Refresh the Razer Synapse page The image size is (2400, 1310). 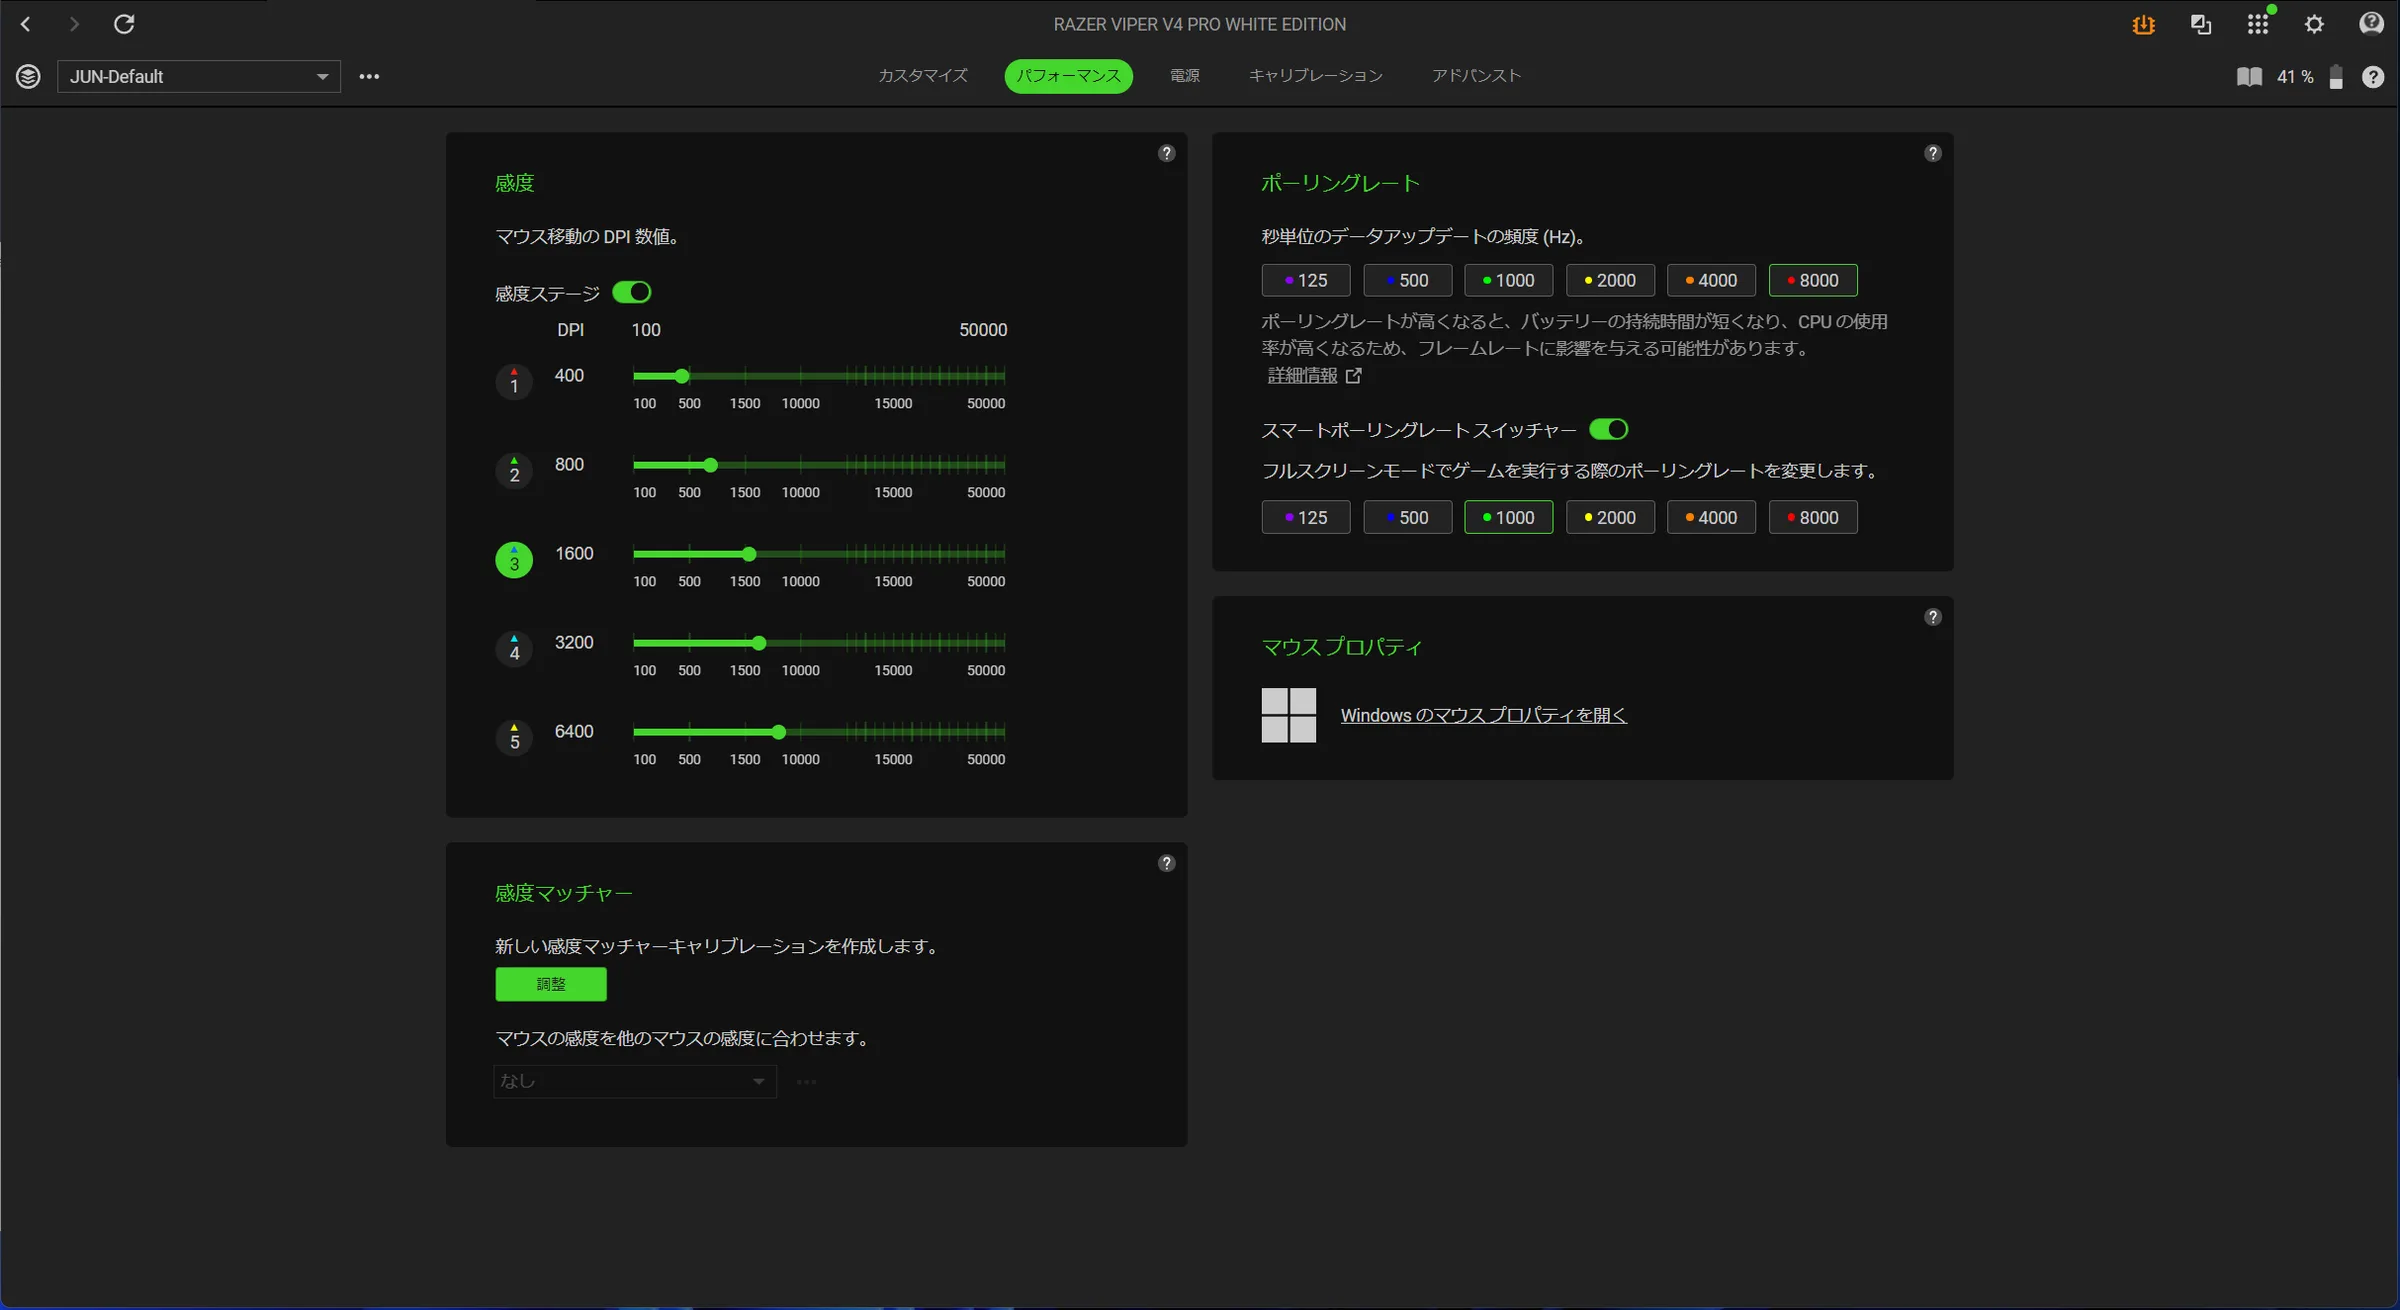(x=124, y=24)
